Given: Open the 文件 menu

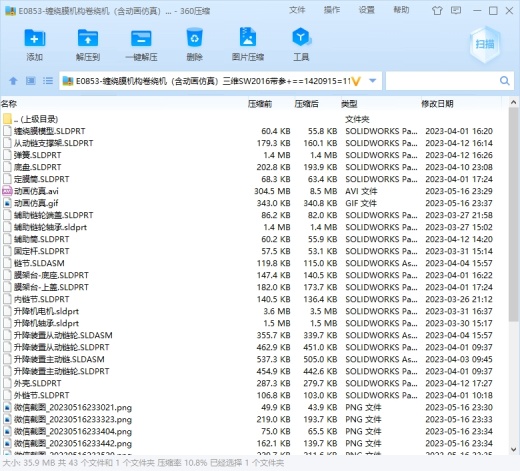Looking at the screenshot, I should coord(297,10).
